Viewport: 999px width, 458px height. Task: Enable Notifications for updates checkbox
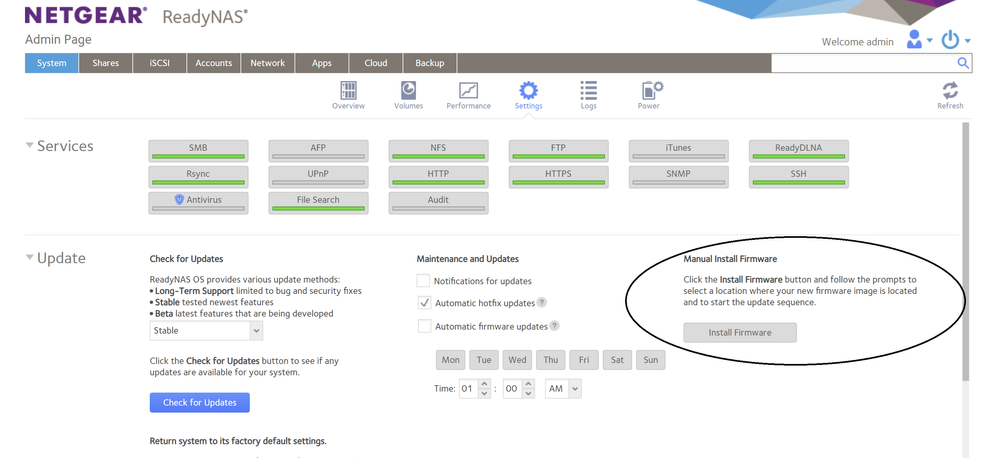(424, 280)
